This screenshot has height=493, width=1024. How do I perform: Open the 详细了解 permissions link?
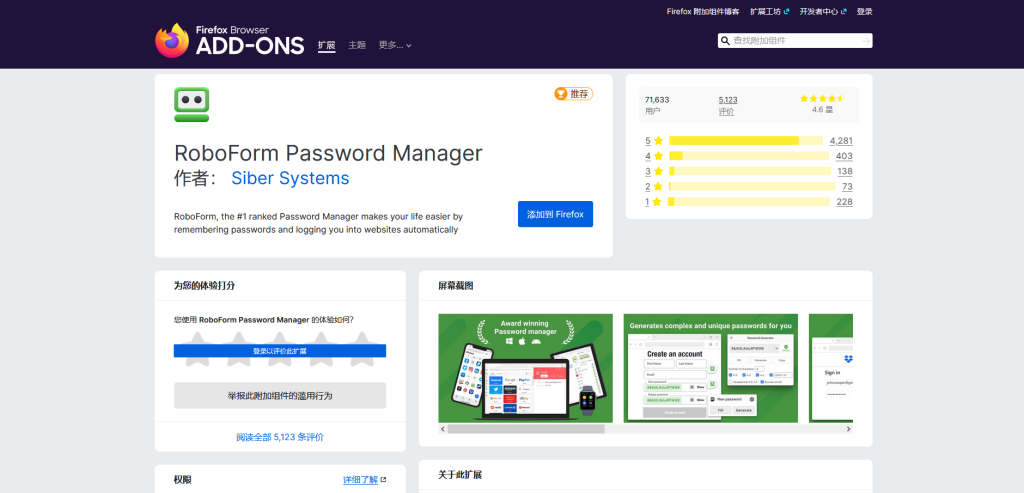(x=360, y=480)
